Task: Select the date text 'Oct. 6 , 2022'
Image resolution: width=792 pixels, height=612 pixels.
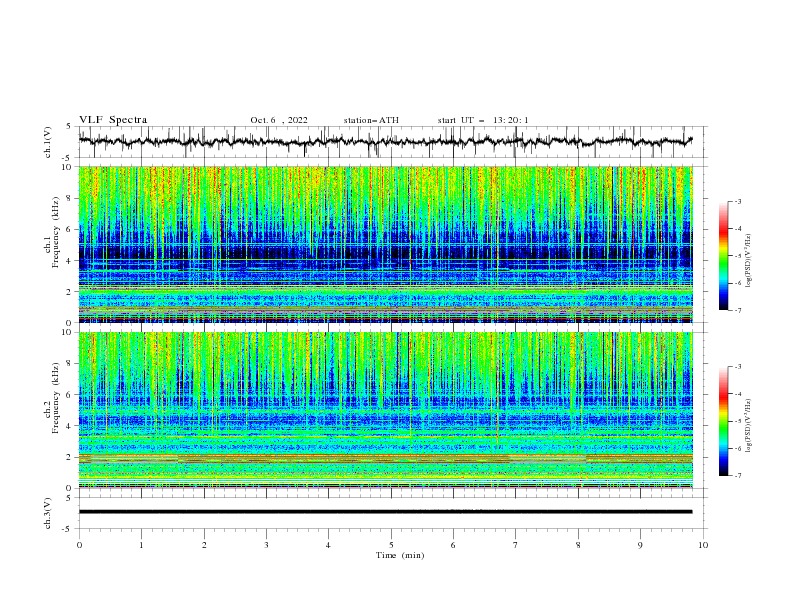Action: [x=279, y=120]
